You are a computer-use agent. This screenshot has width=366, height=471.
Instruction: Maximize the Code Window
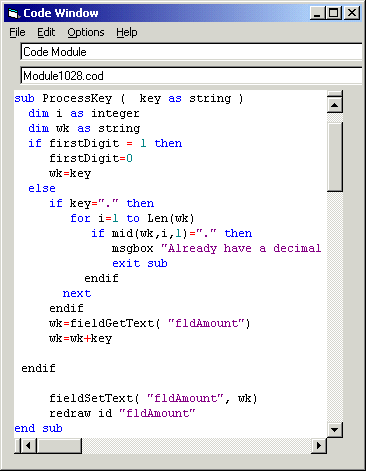(x=333, y=13)
